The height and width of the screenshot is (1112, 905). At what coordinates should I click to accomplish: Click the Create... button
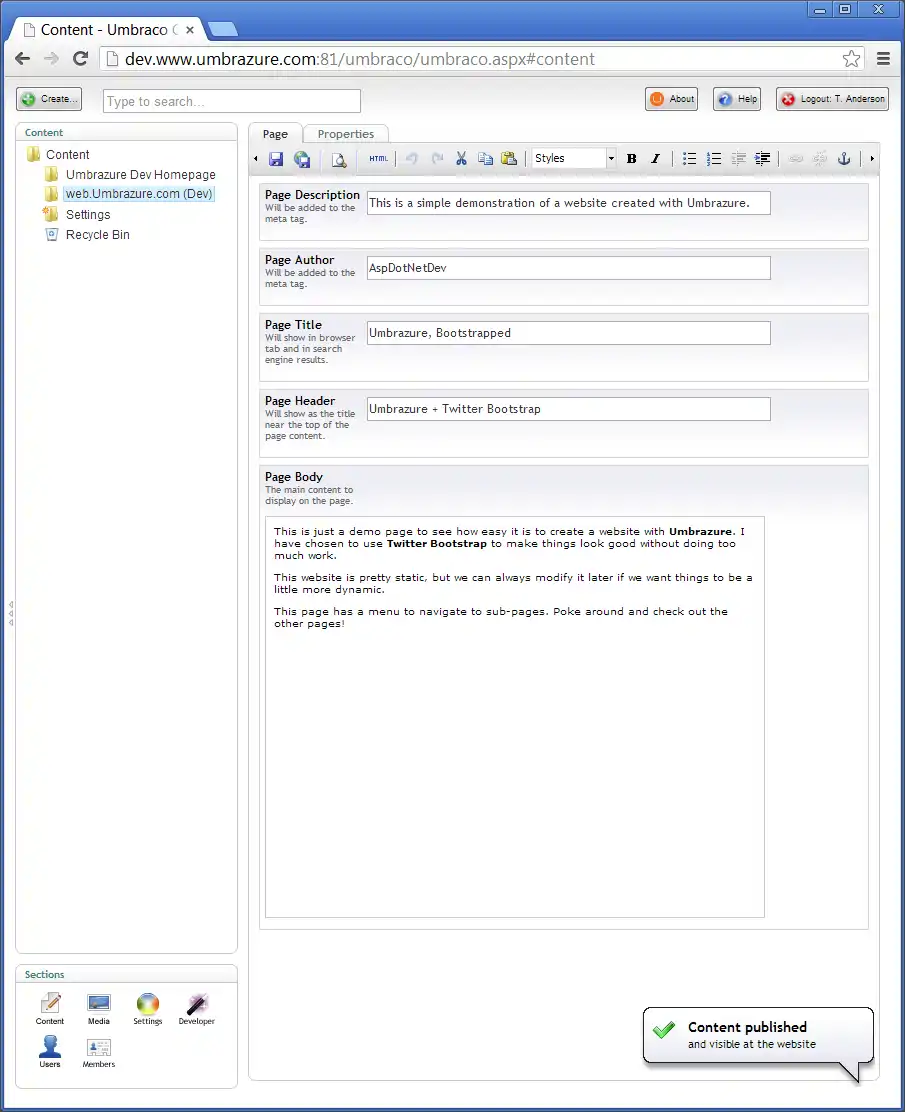49,99
